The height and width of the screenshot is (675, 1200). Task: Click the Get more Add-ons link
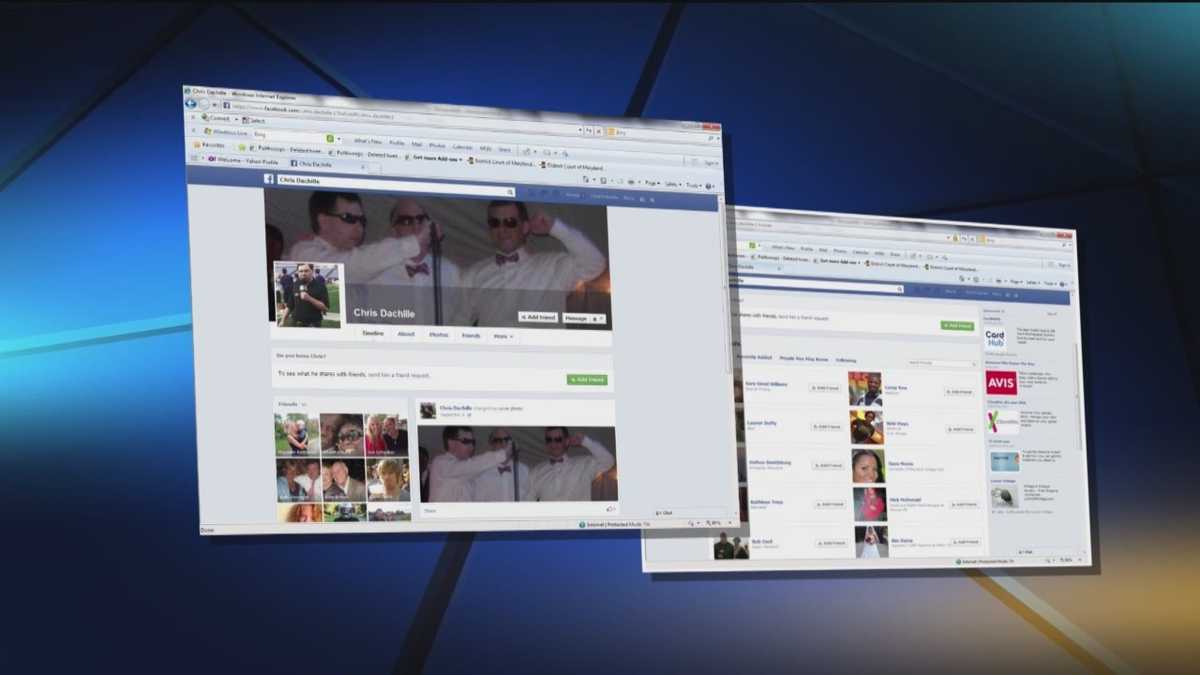coord(436,156)
